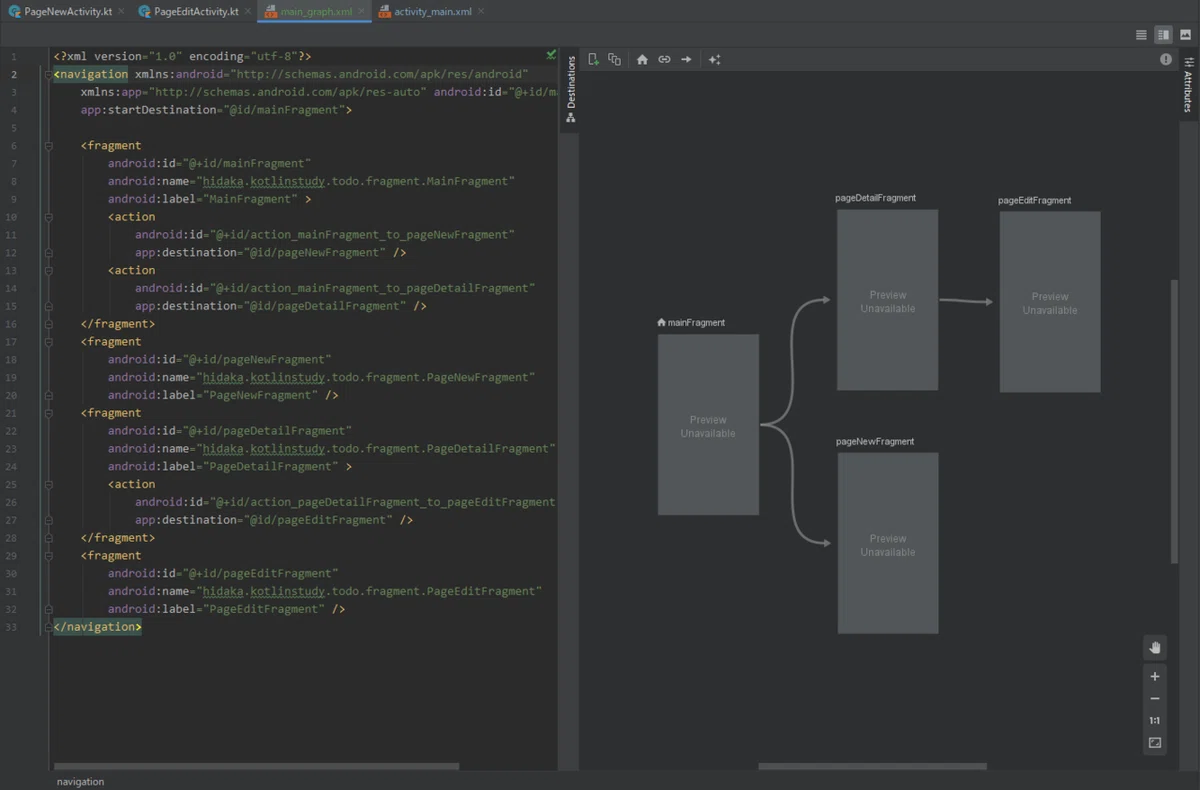Select the Pan hand tool
1200x790 pixels.
coord(1155,647)
